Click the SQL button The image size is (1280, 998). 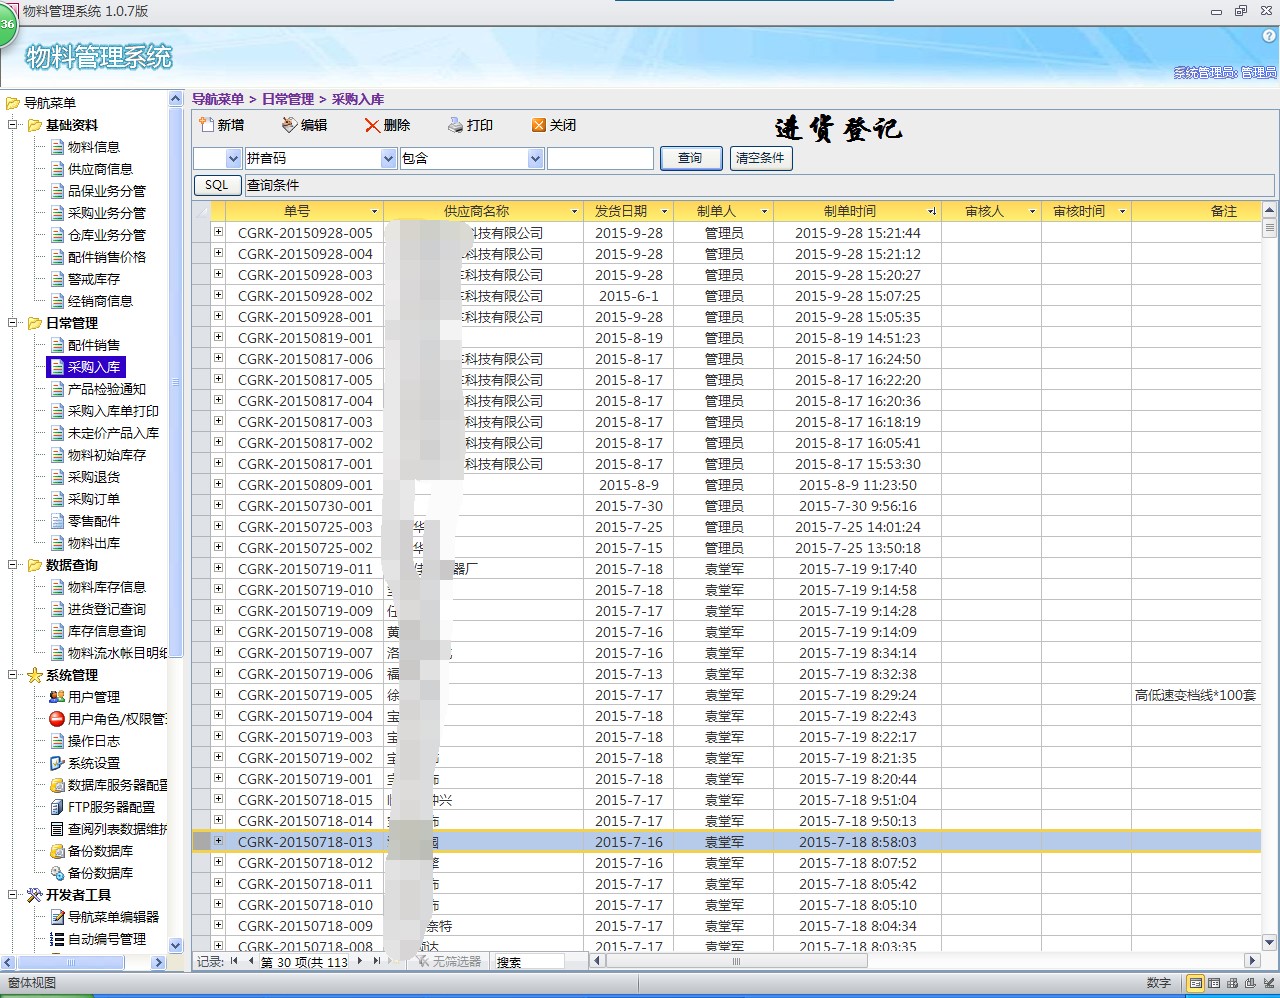point(217,185)
